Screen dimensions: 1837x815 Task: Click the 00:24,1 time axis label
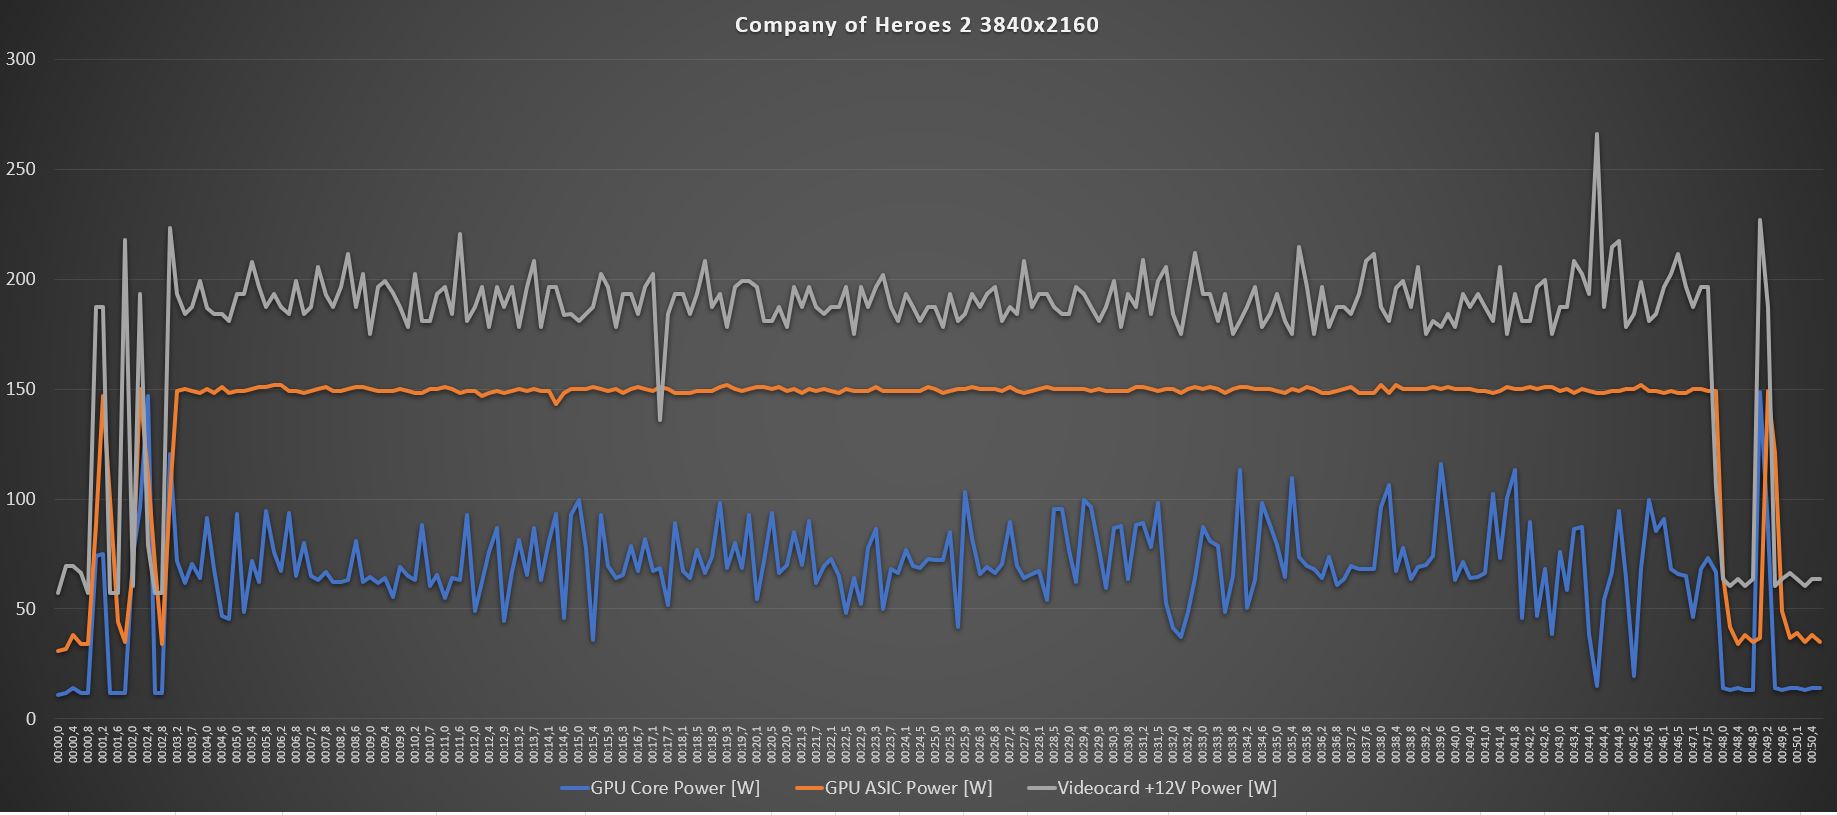[905, 747]
